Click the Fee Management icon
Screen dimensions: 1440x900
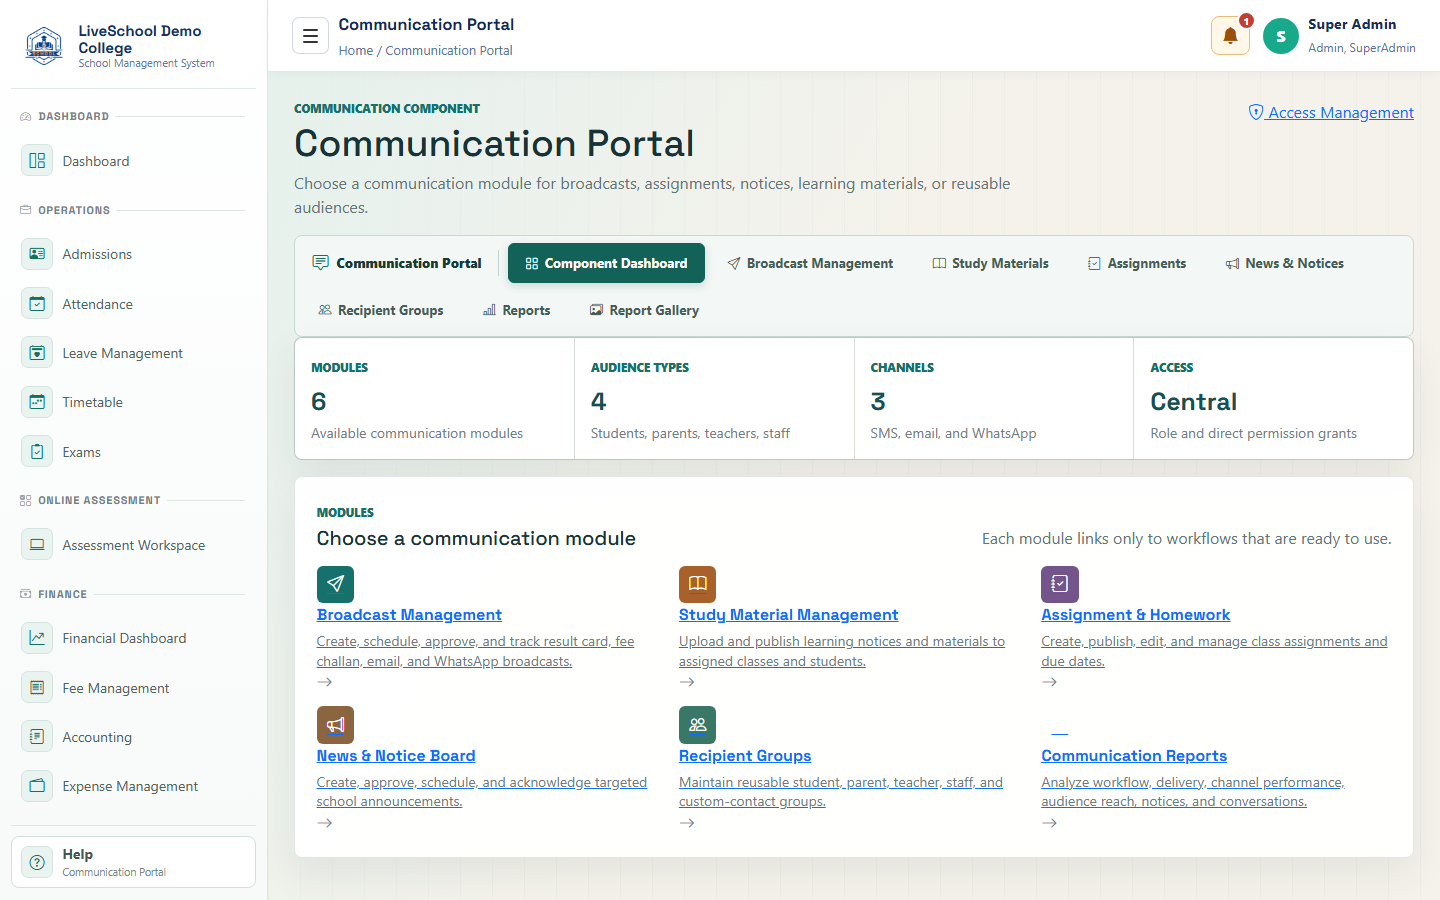(37, 688)
